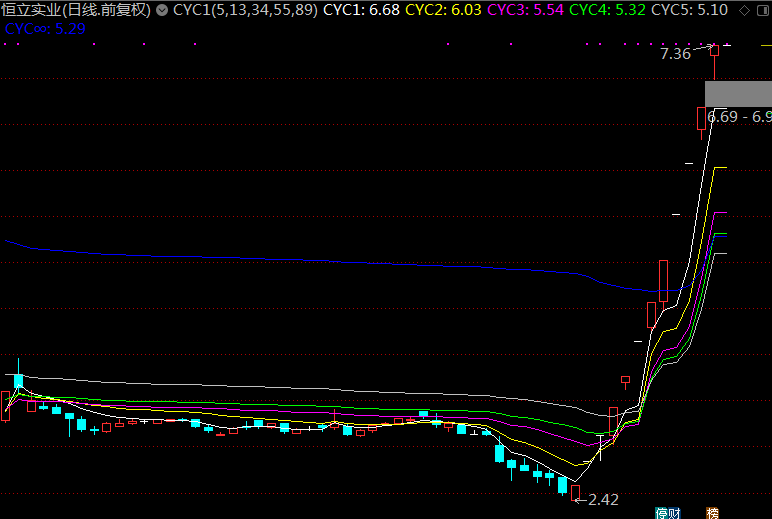Image resolution: width=772 pixels, height=519 pixels.
Task: Select the CYC5: 5.10 value label
Action: point(689,11)
